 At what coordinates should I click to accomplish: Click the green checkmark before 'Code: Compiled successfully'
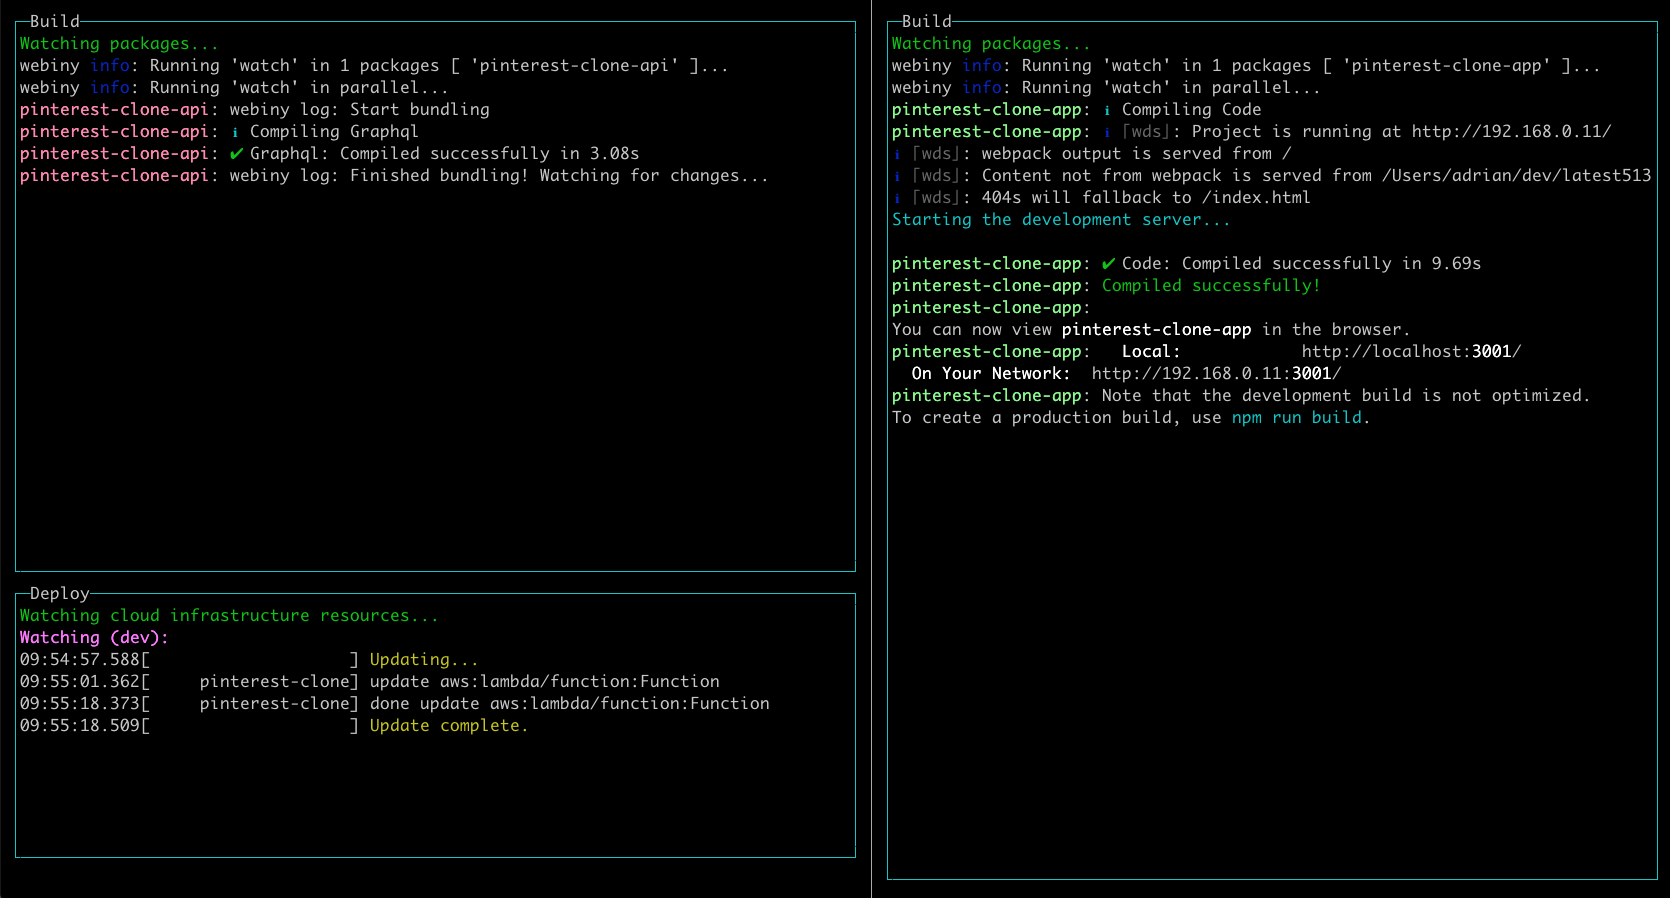click(x=1109, y=263)
